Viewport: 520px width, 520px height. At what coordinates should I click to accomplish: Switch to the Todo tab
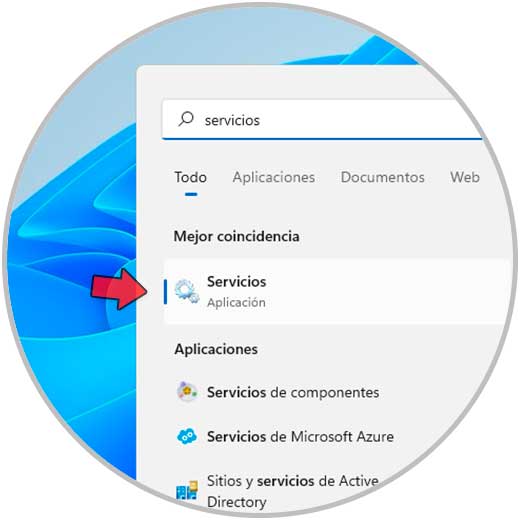tap(191, 177)
